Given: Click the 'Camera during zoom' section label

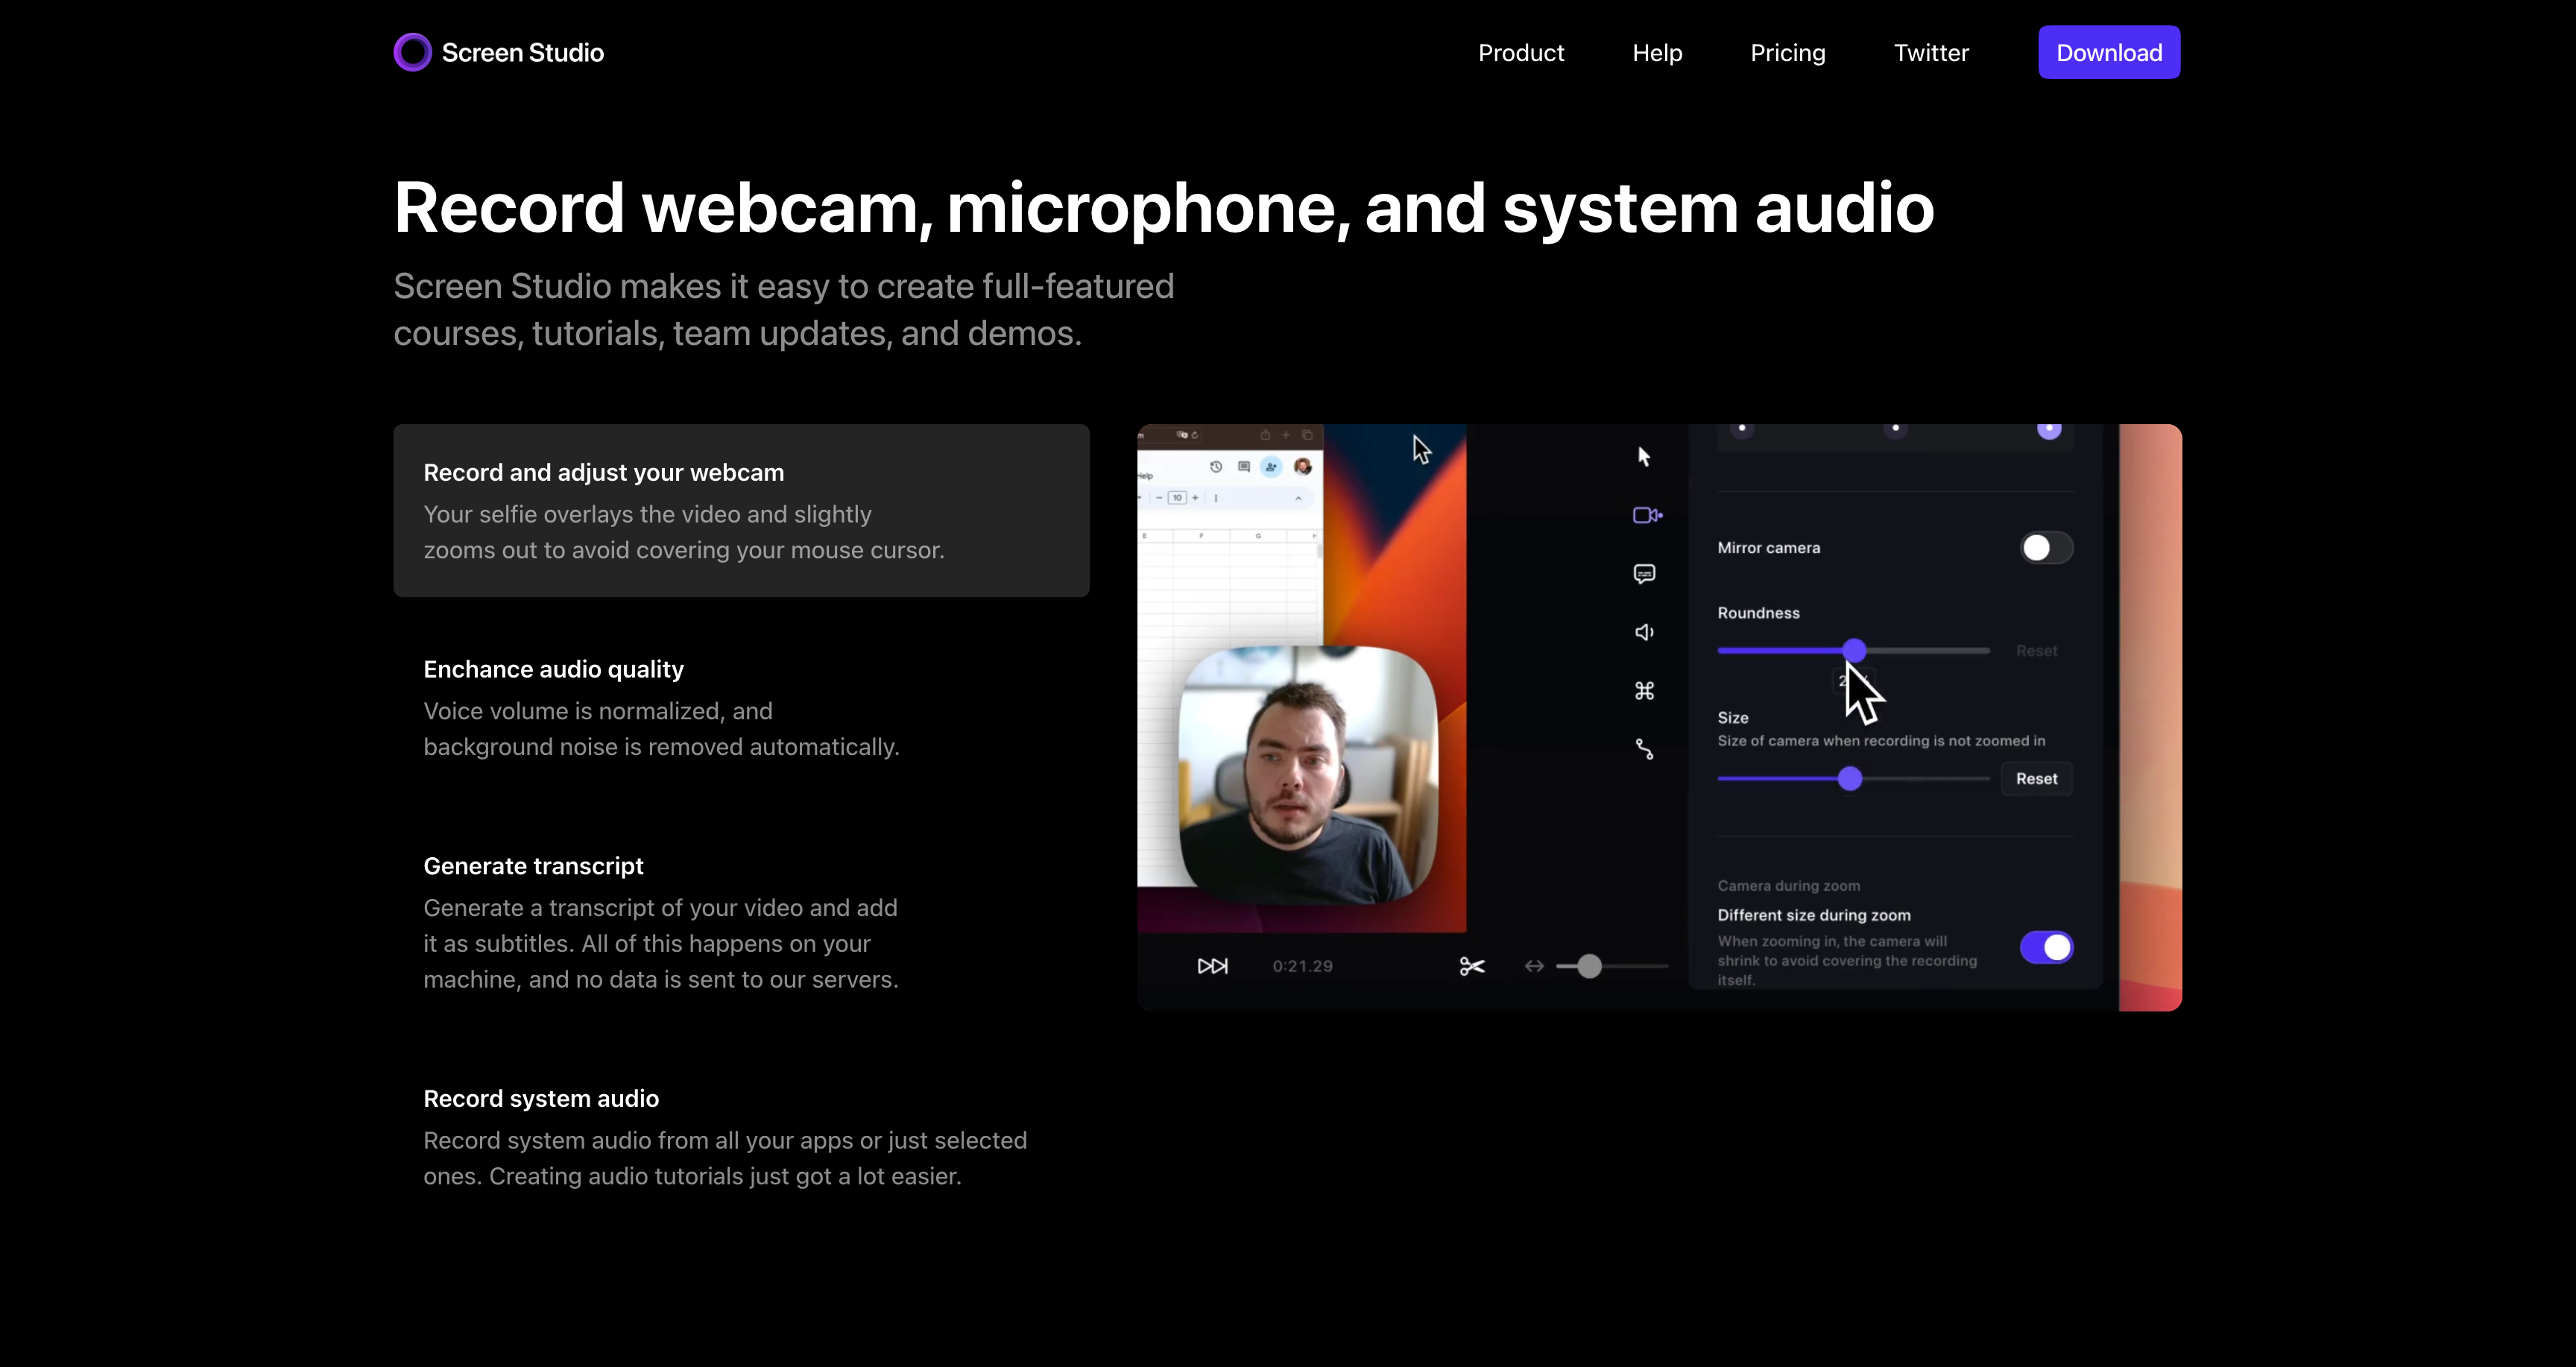Looking at the screenshot, I should point(1788,886).
